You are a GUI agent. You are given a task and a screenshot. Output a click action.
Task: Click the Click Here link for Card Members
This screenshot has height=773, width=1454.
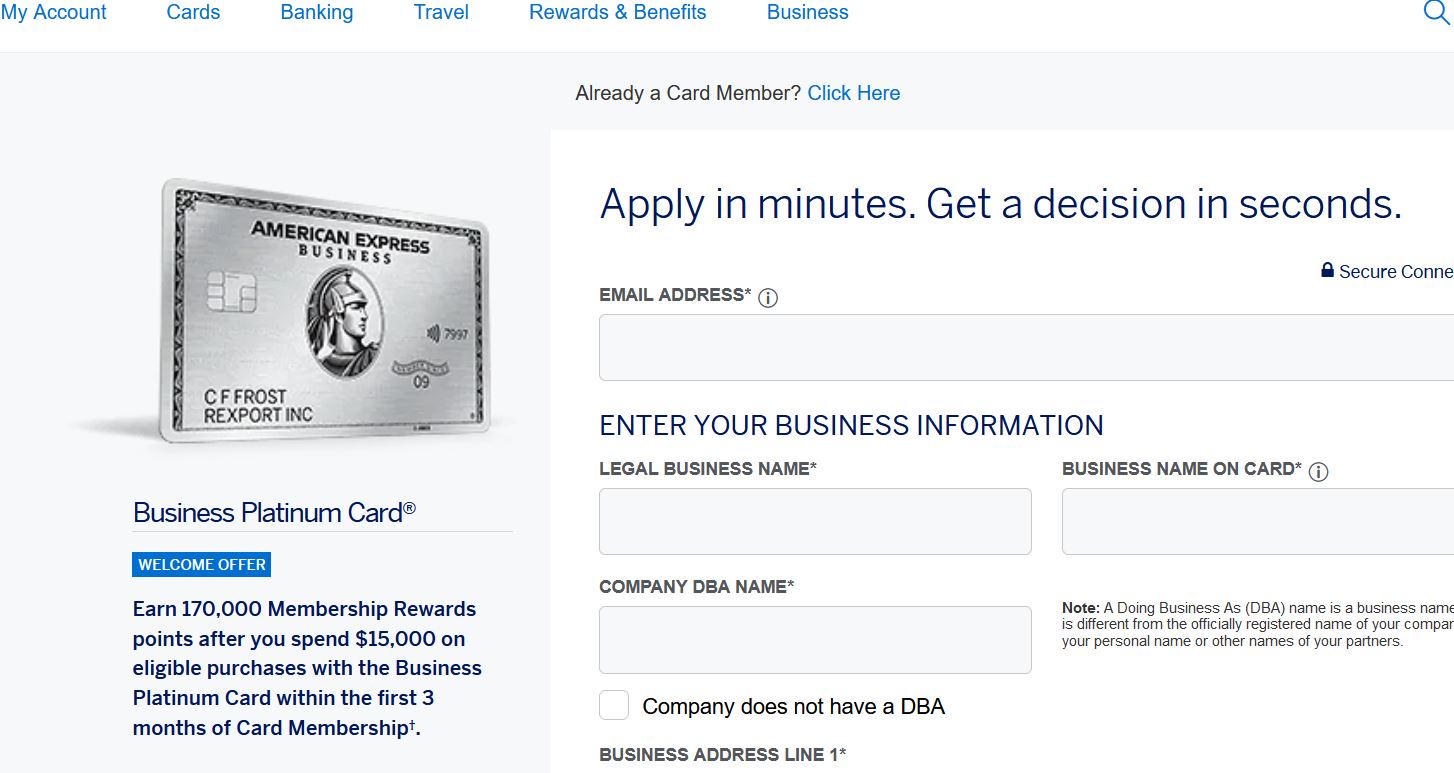click(854, 92)
